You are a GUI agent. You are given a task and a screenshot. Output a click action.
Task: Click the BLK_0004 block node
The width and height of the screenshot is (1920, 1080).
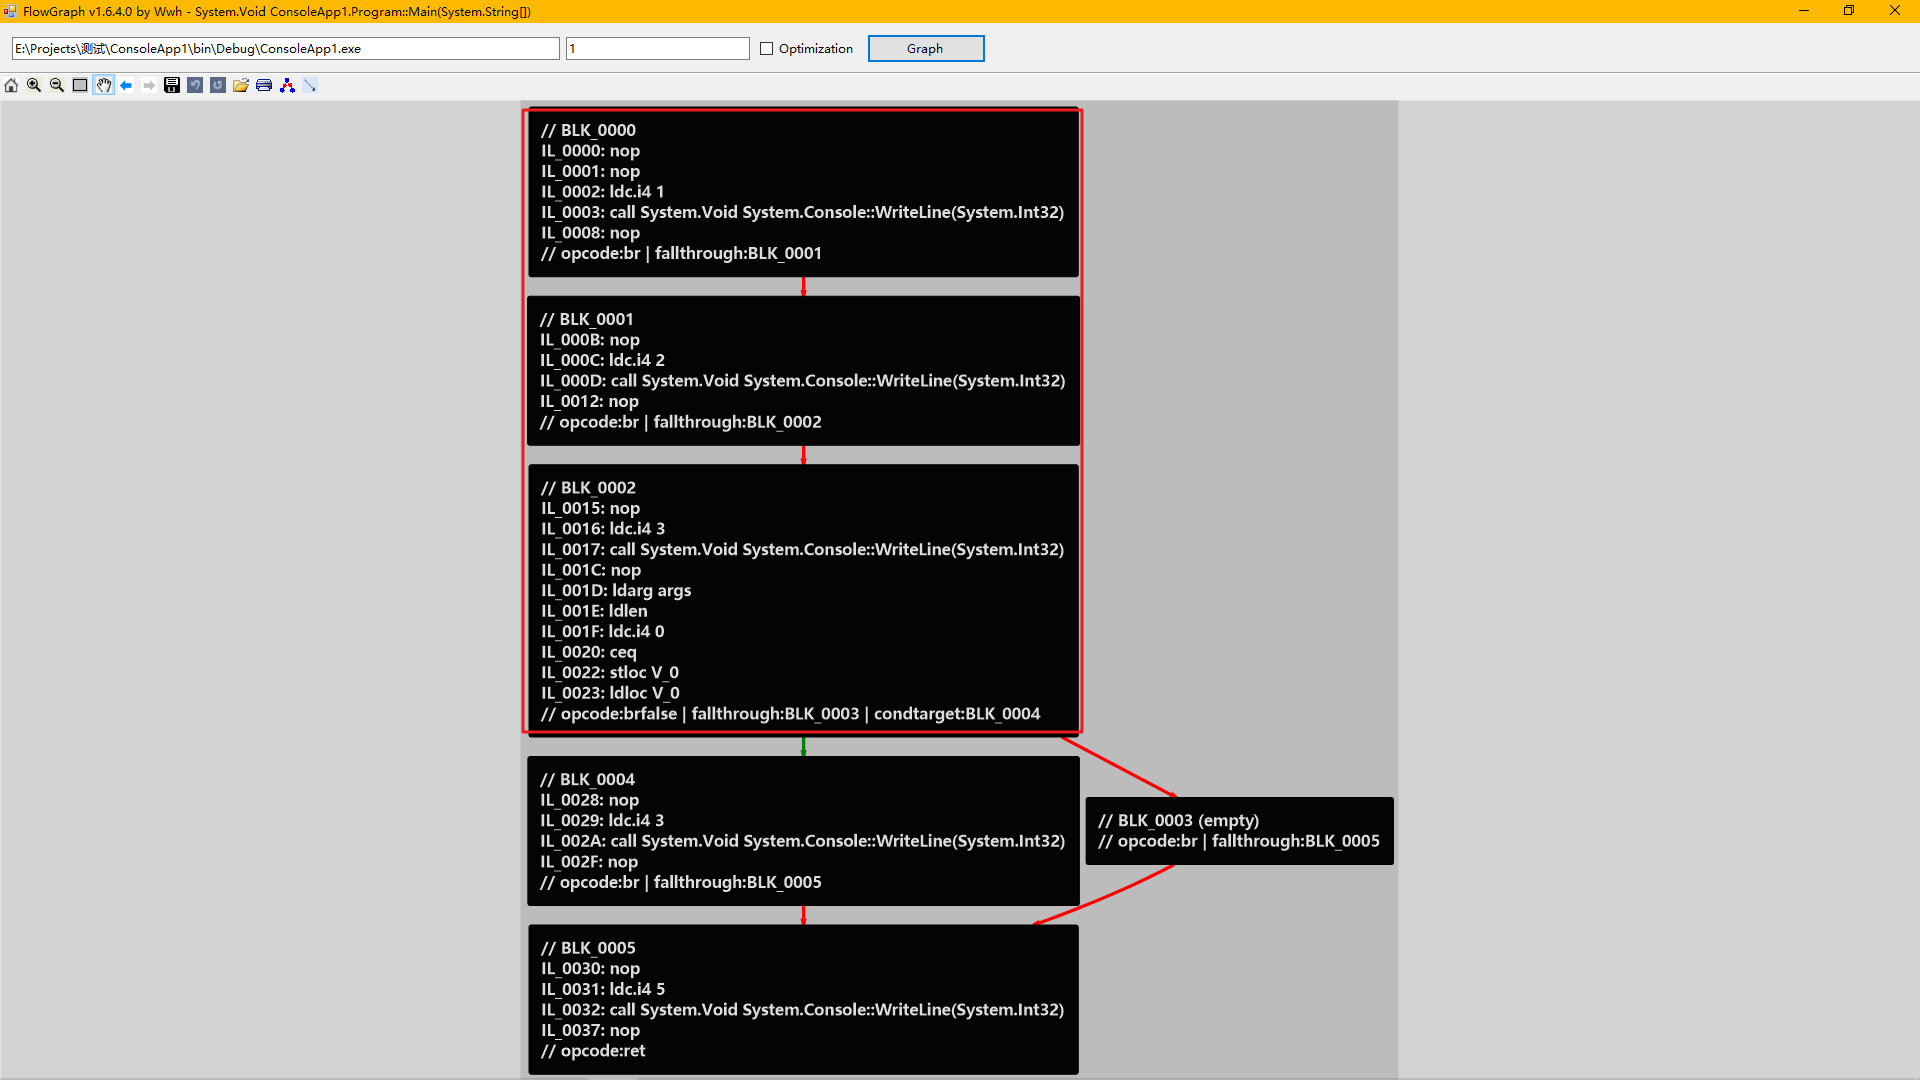click(803, 831)
